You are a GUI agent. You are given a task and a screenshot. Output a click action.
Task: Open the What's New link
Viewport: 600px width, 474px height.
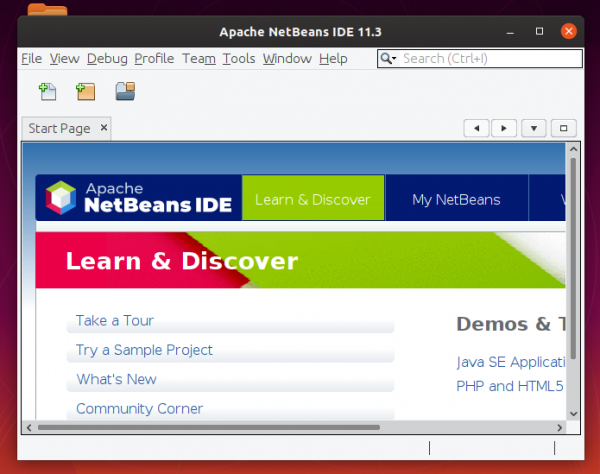pos(117,380)
